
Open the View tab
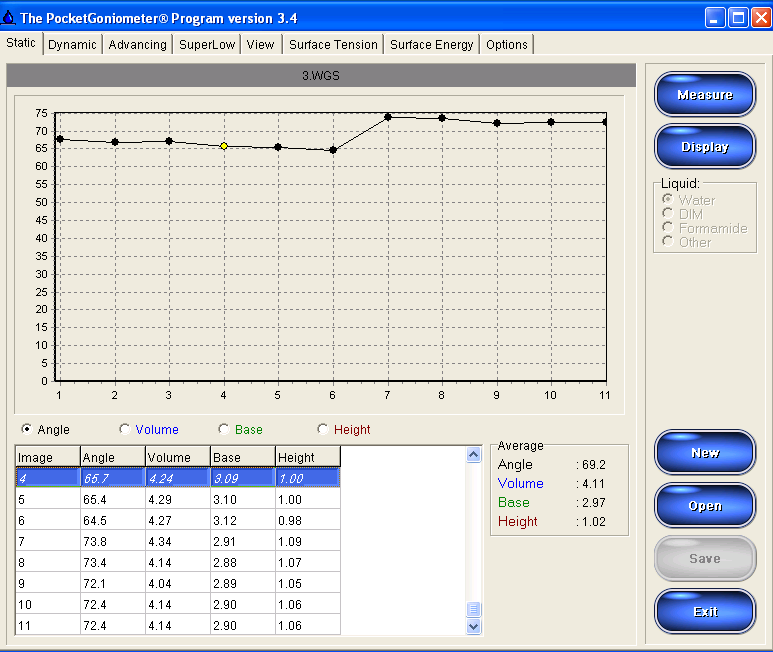point(260,44)
